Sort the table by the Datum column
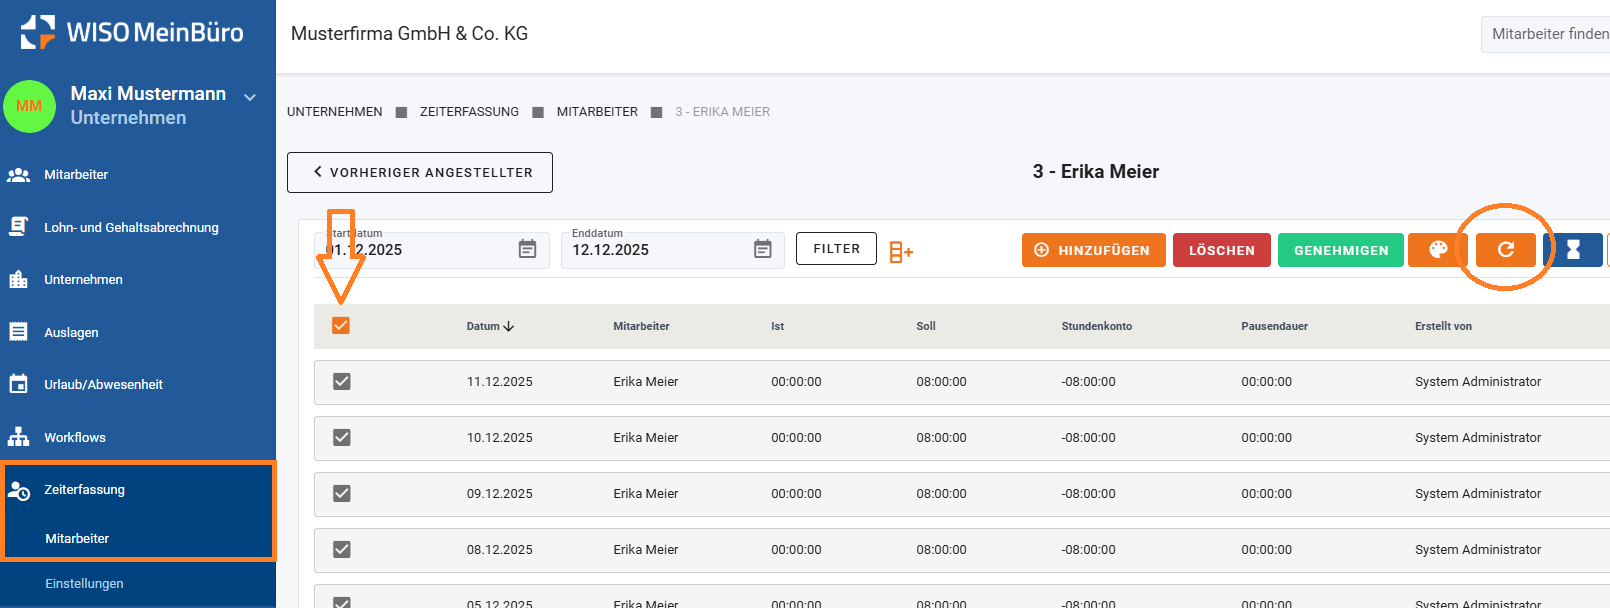The width and height of the screenshot is (1610, 608). coord(489,326)
